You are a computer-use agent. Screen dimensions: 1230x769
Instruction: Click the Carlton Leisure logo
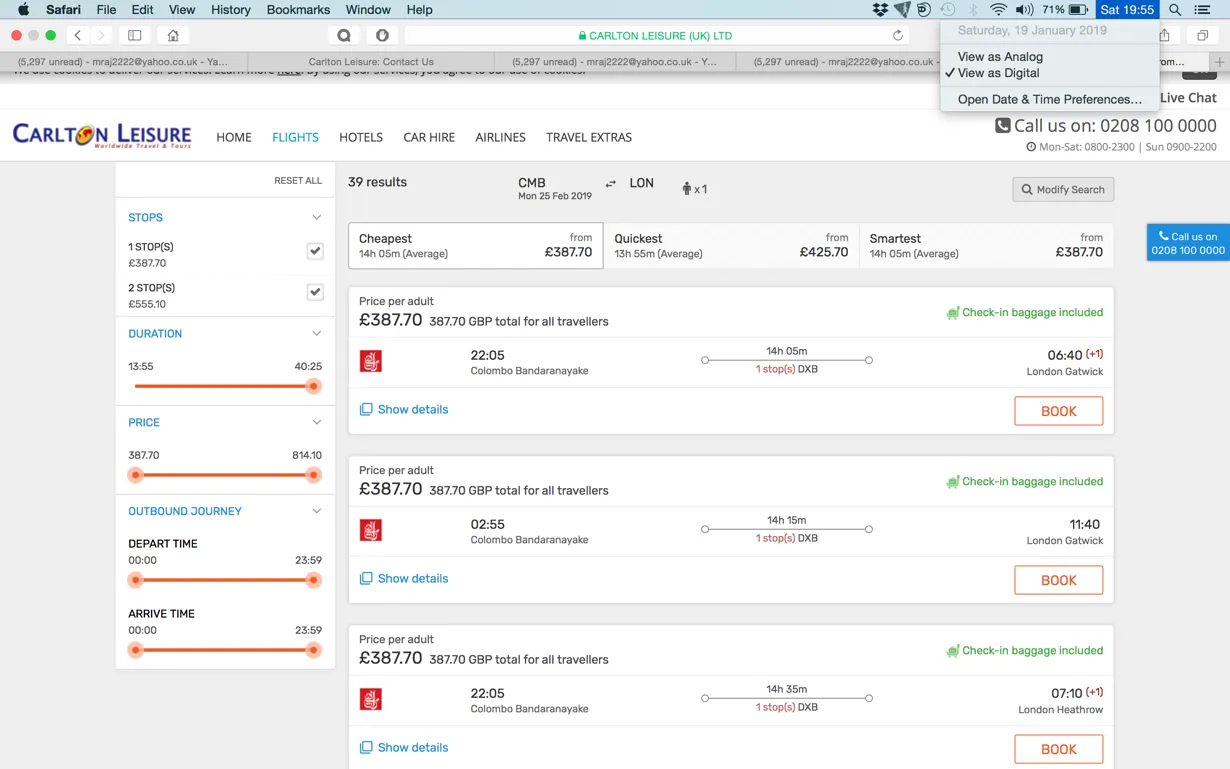click(x=102, y=136)
